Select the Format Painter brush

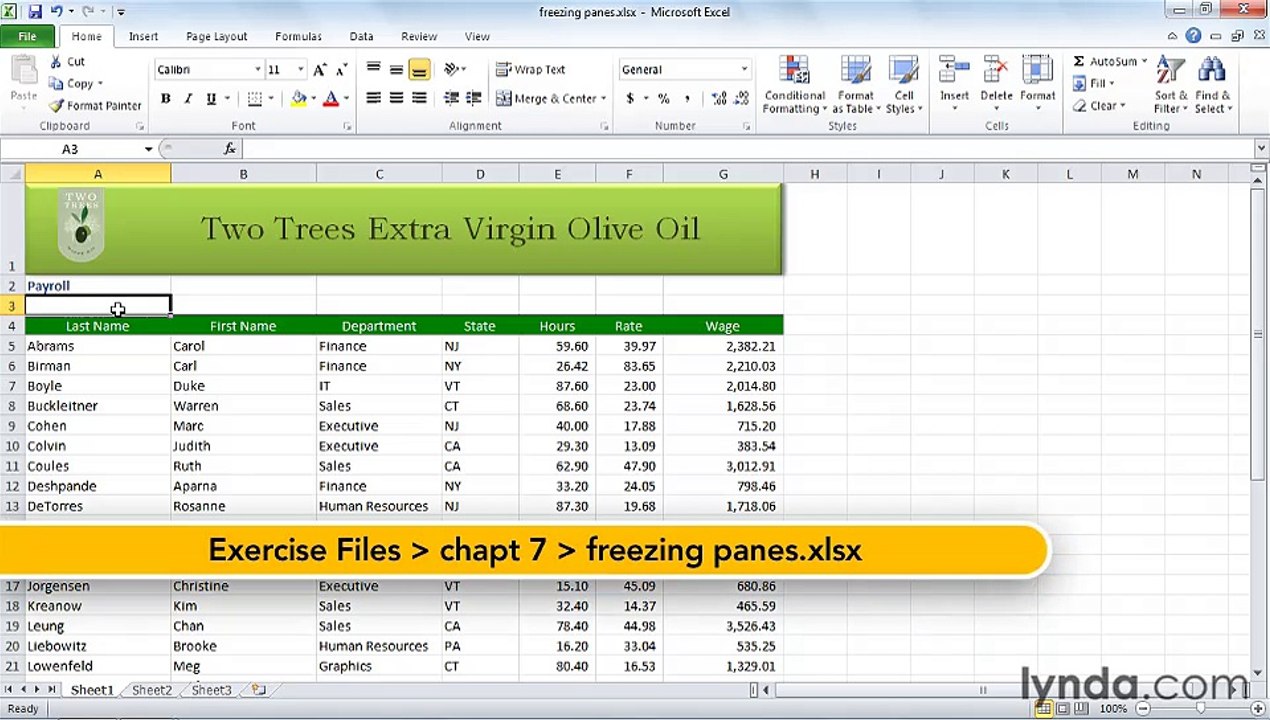[x=56, y=105]
